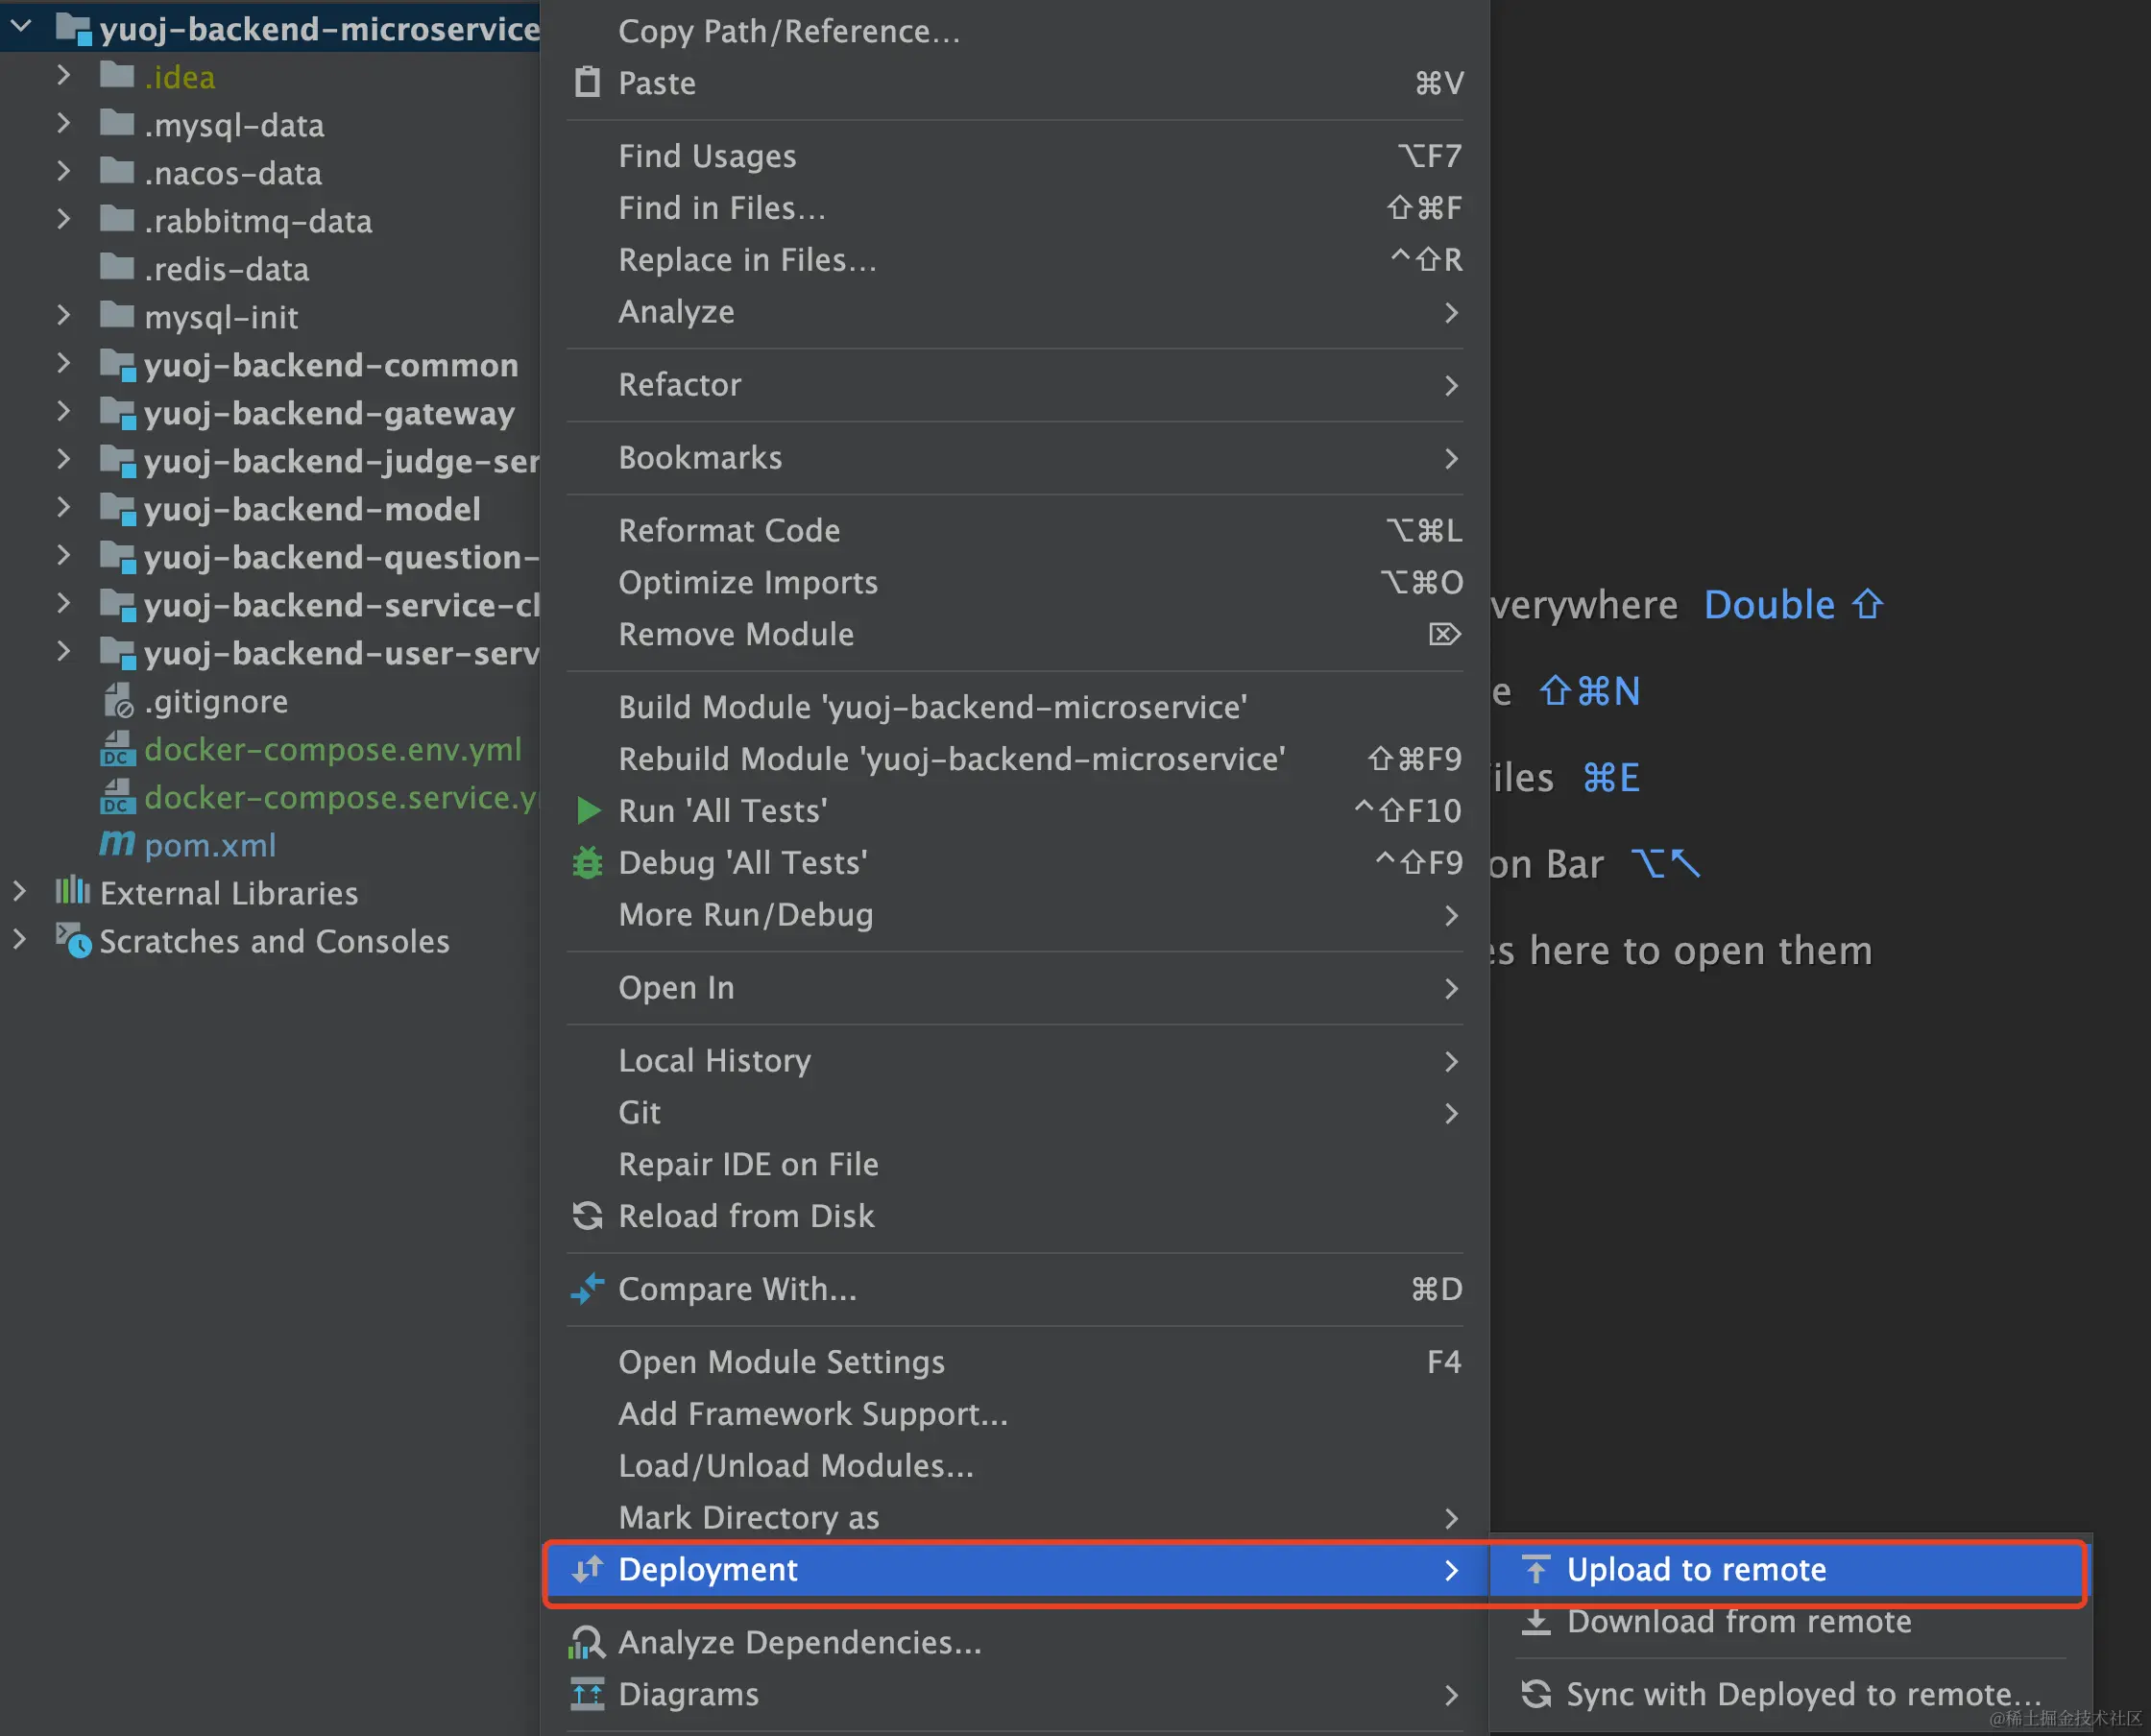
Task: Expand the .mysql-data folder
Action: pyautogui.click(x=64, y=124)
